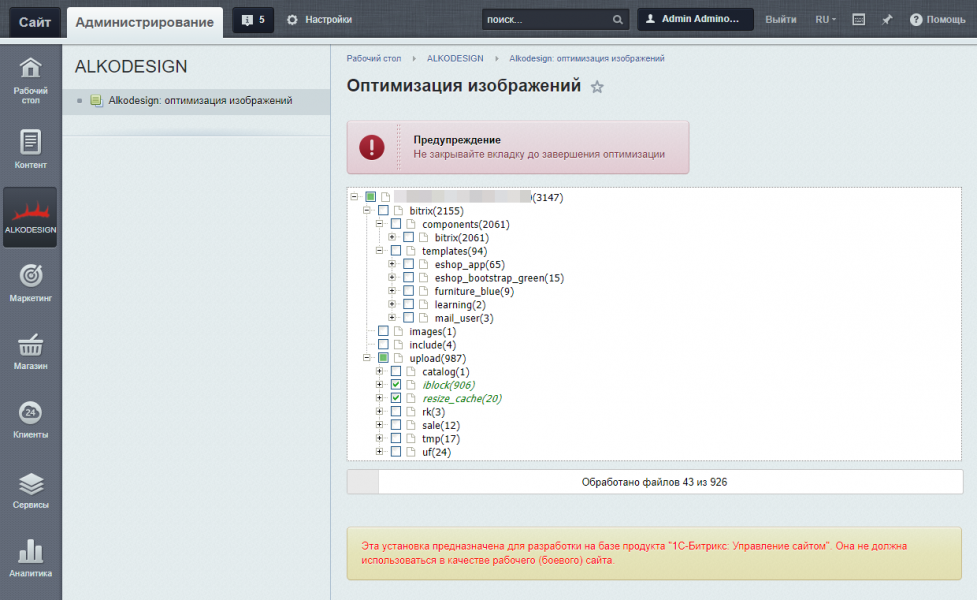977x600 pixels.
Task: Click the pin icon in top bar
Action: (x=886, y=20)
